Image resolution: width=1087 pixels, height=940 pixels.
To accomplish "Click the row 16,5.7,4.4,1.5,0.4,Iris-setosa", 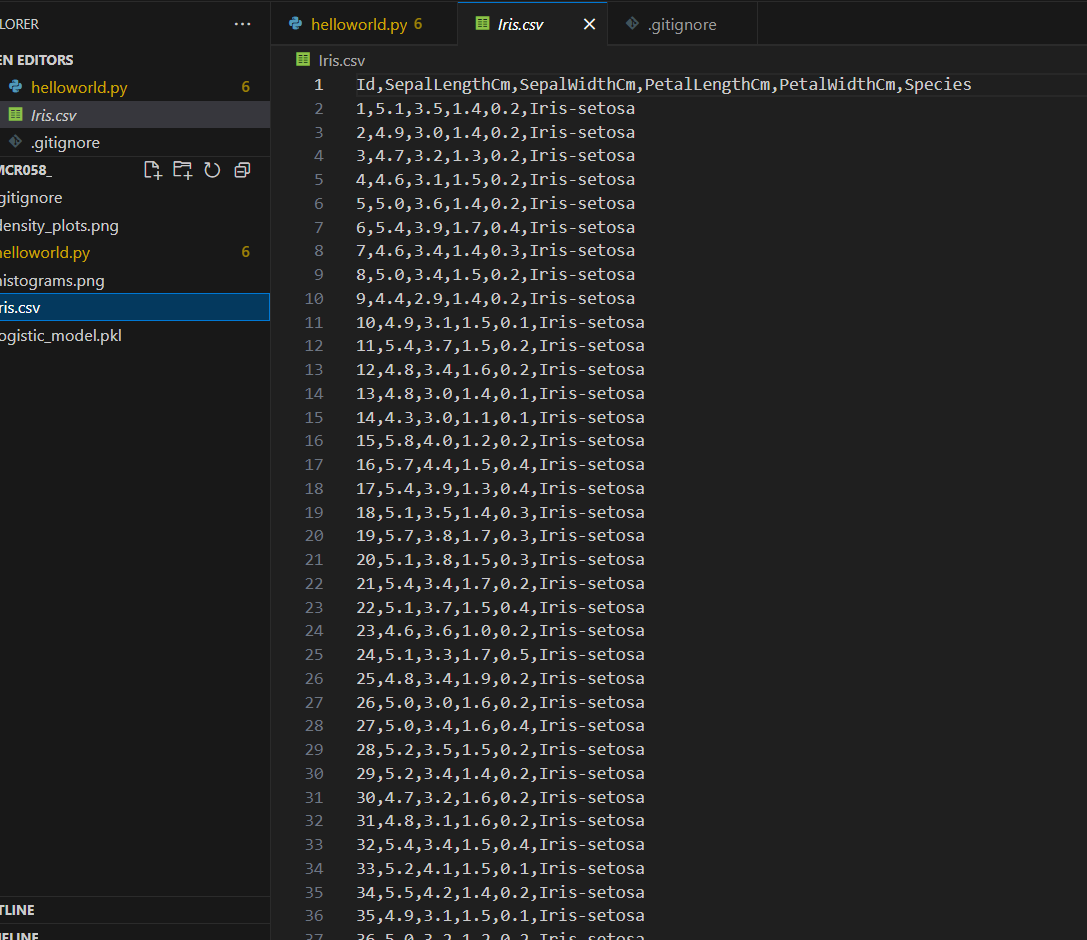I will (x=500, y=464).
